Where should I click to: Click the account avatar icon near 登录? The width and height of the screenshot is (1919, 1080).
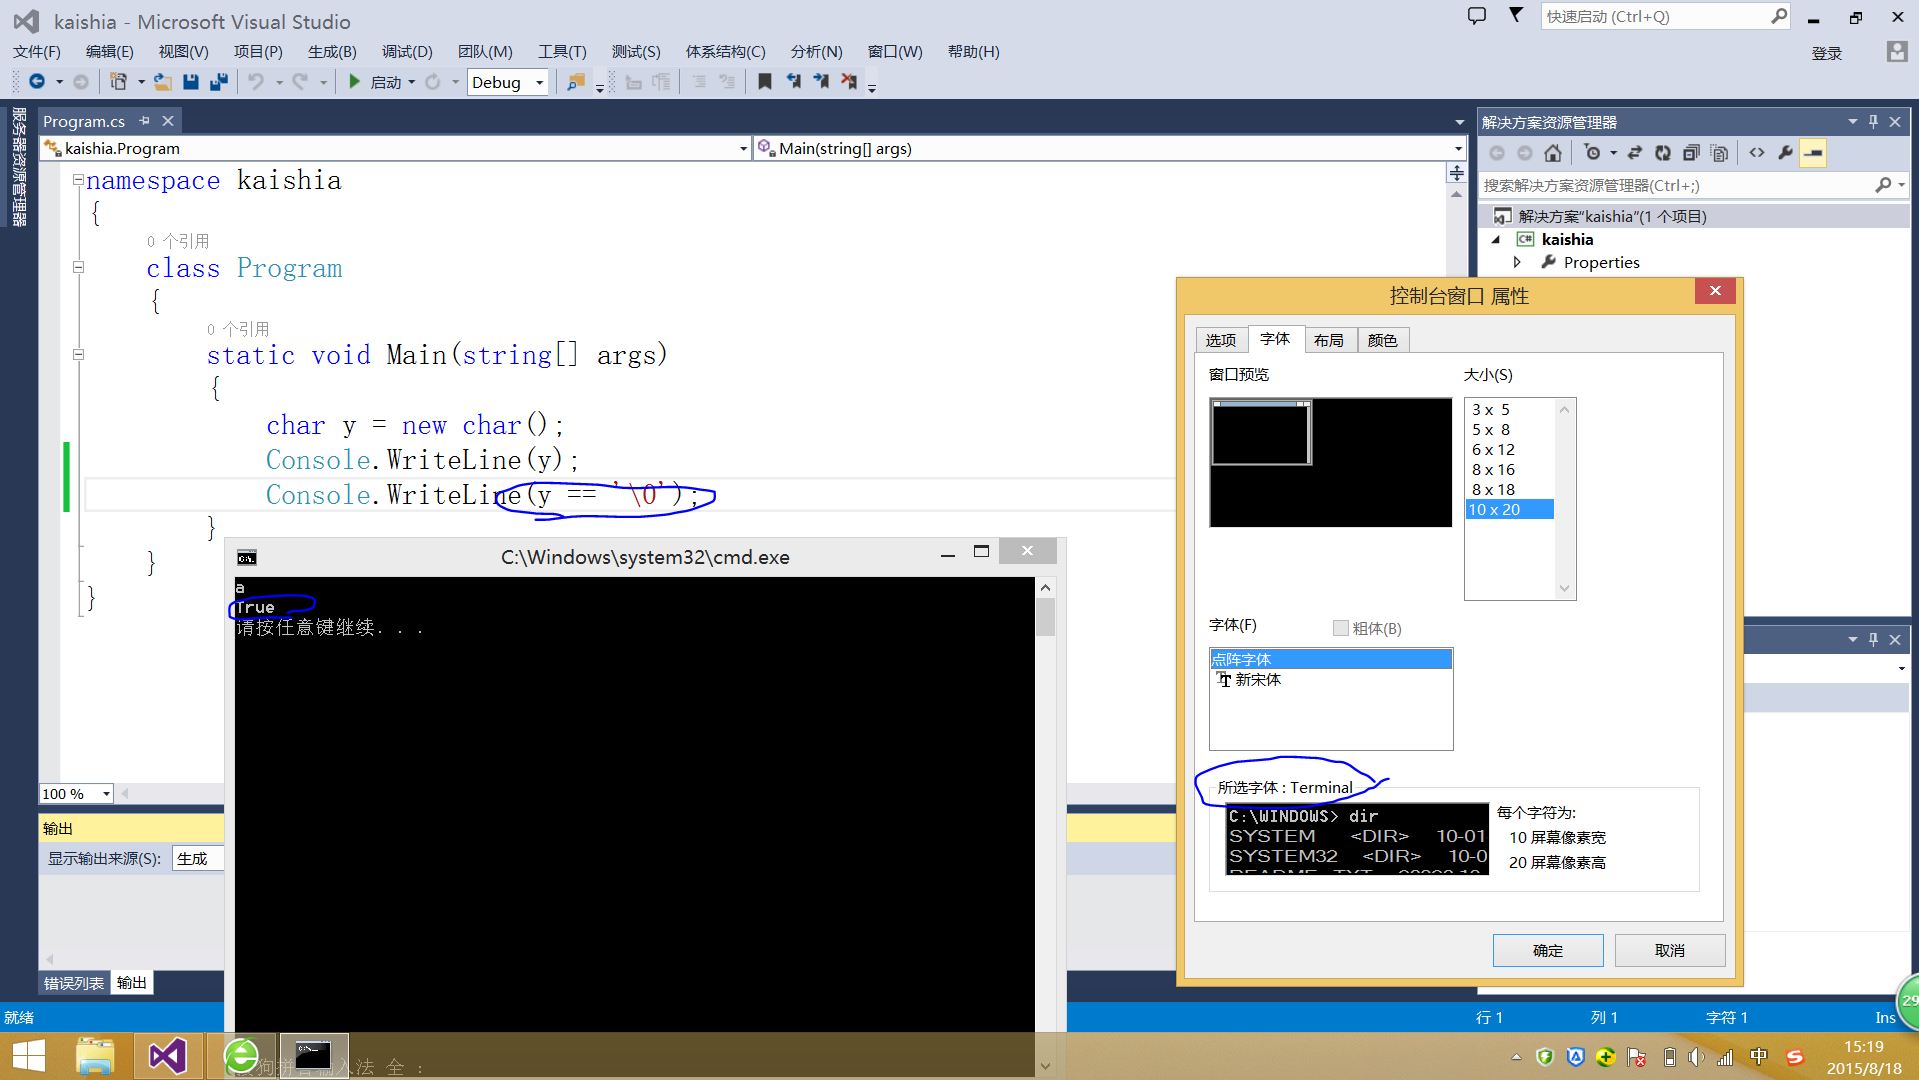pyautogui.click(x=1897, y=52)
